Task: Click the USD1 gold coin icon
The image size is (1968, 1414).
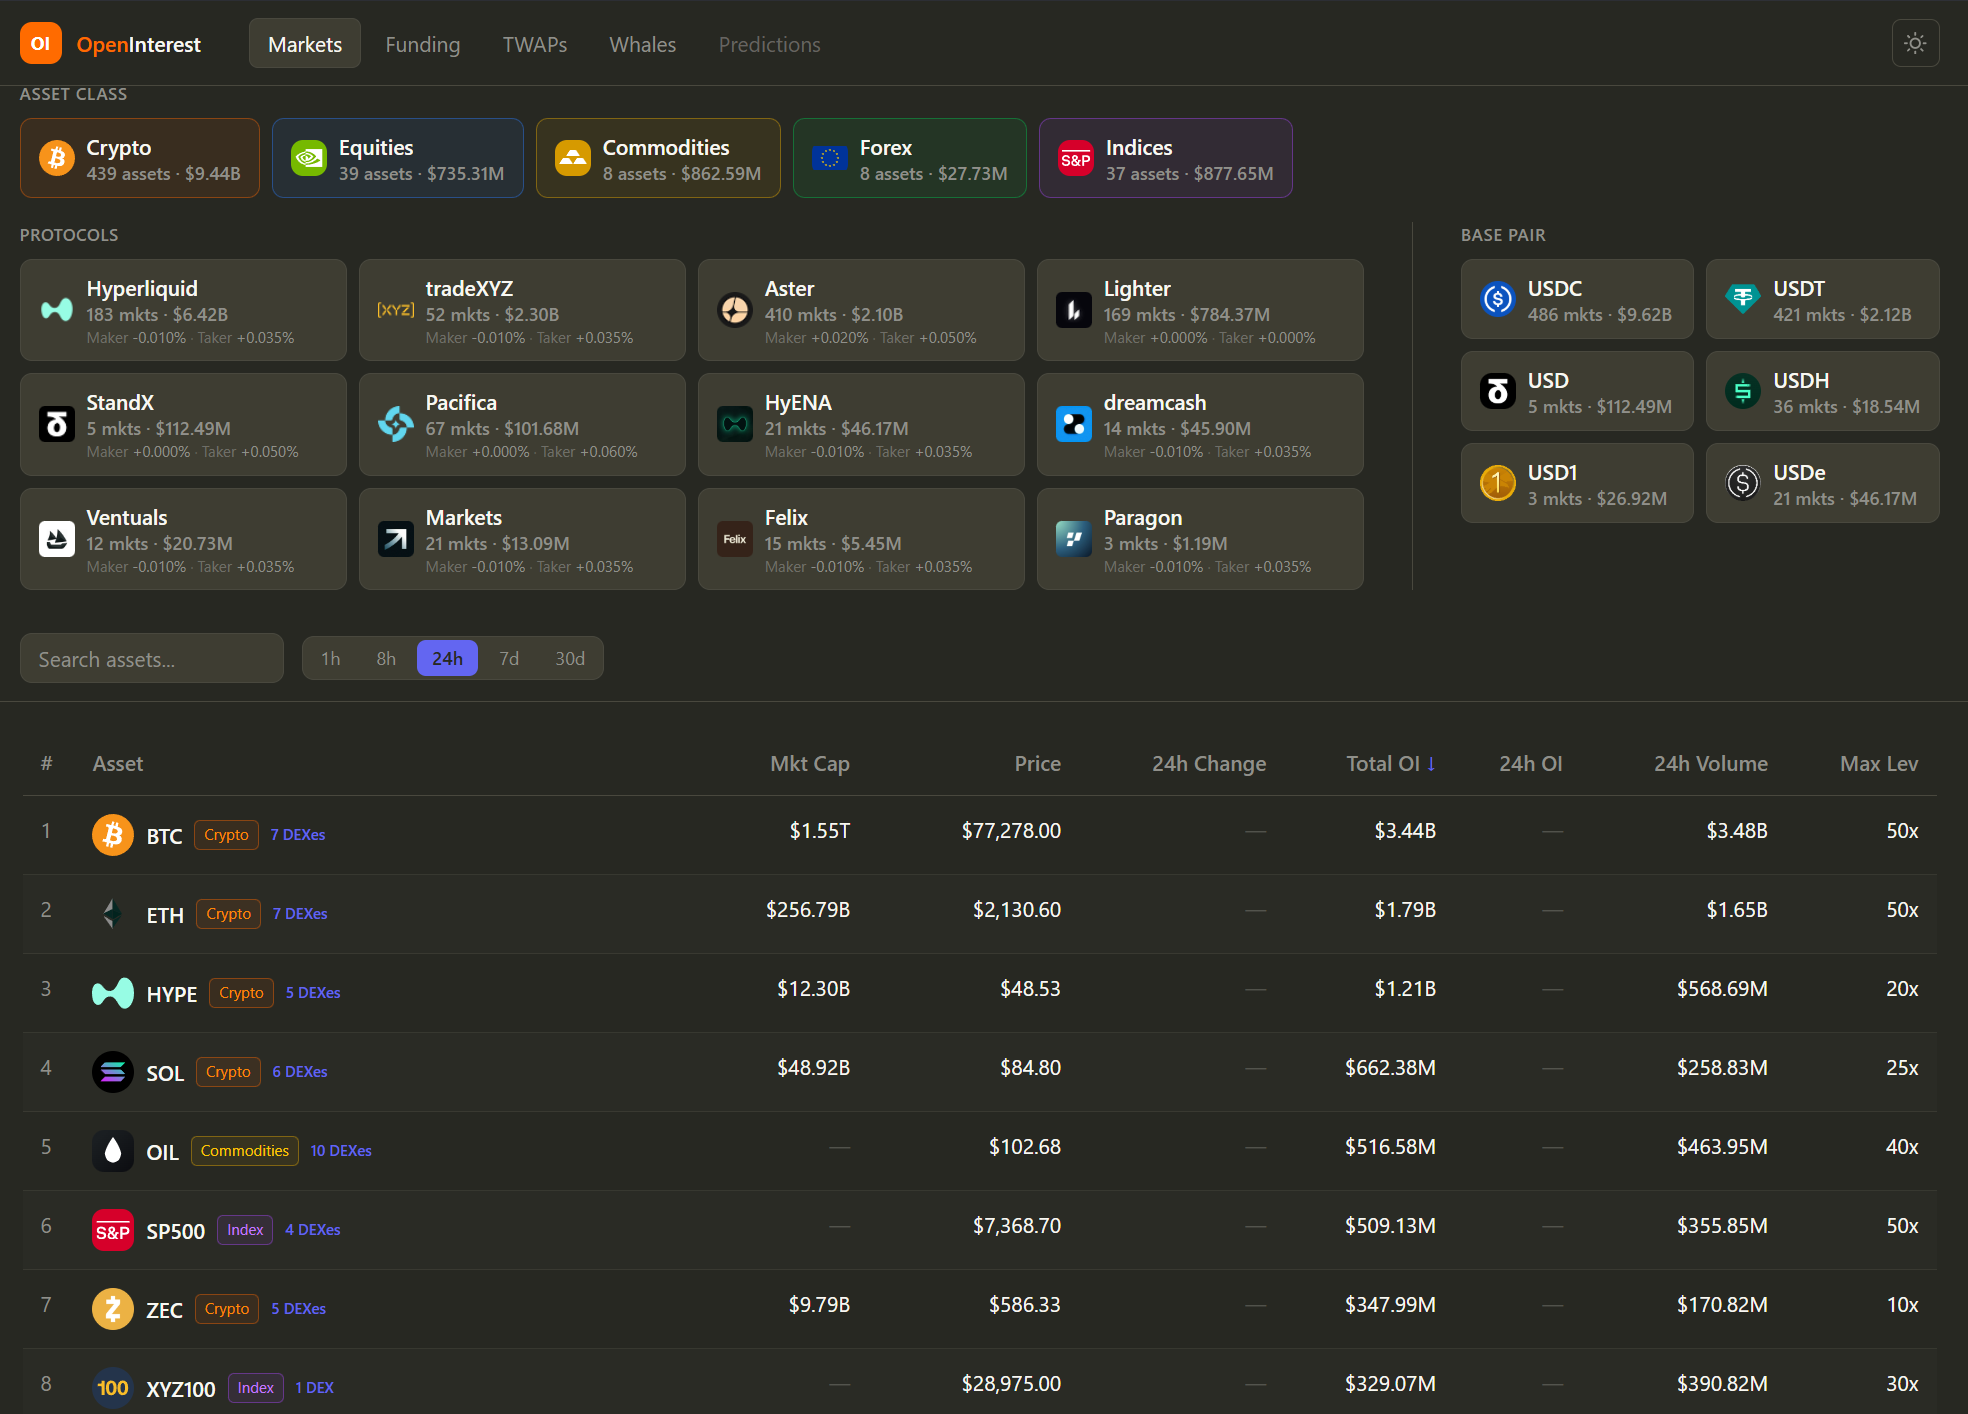Action: [1498, 483]
